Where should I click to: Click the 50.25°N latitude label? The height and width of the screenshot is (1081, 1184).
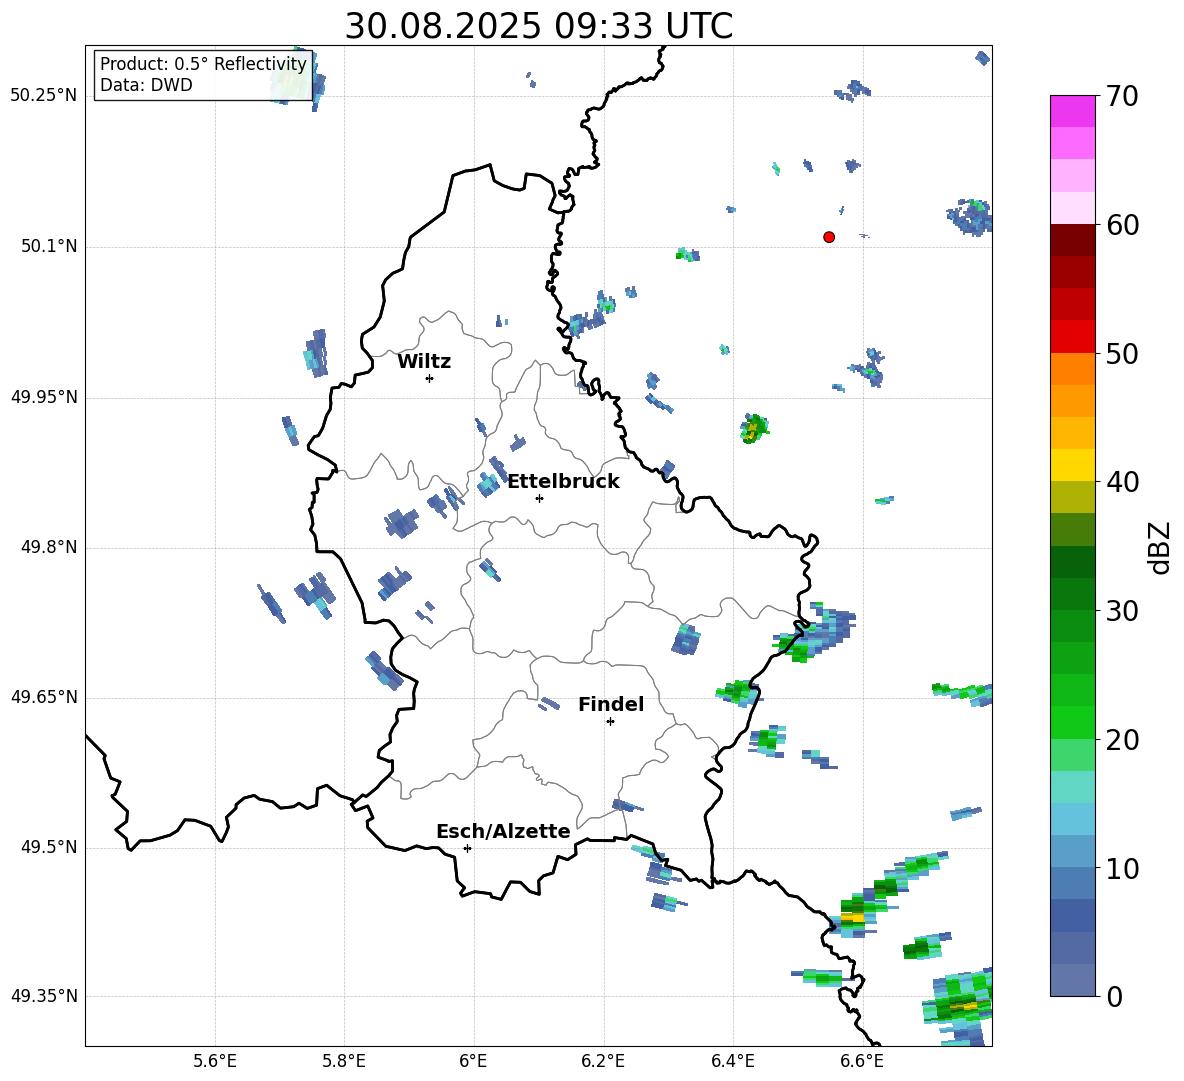44,96
